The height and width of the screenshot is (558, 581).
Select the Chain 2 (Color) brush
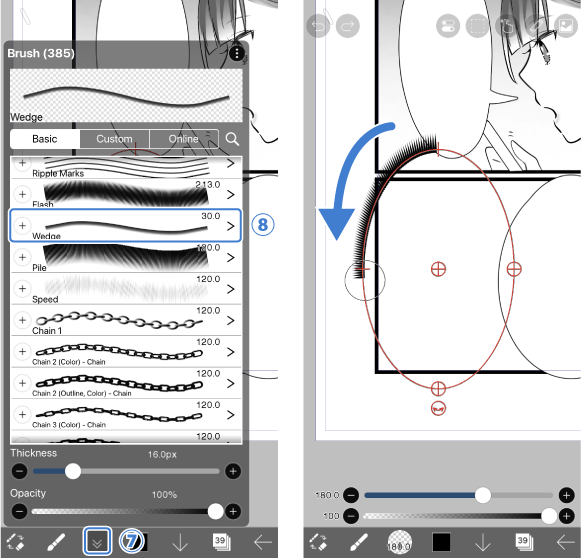pyautogui.click(x=126, y=352)
